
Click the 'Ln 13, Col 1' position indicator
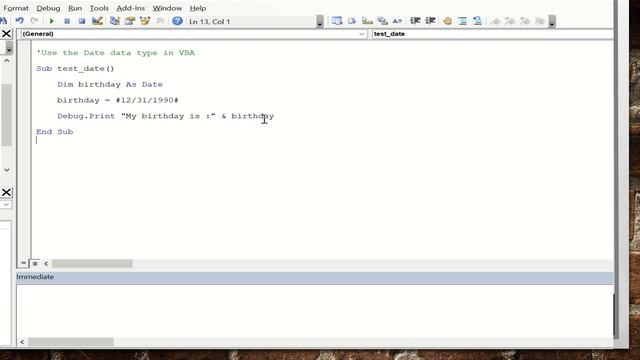(210, 22)
